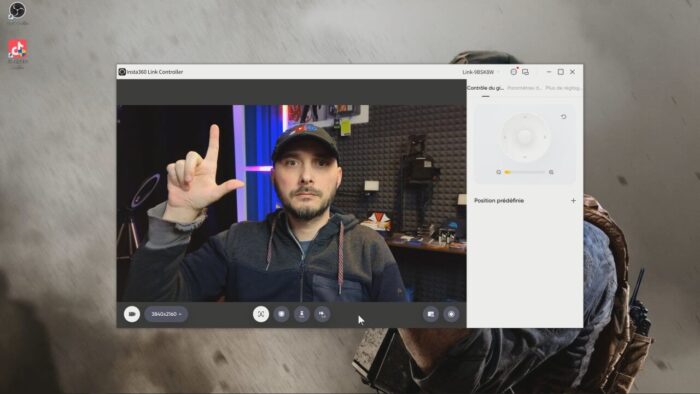
Task: Click the record button in bottom toolbar
Action: click(x=451, y=314)
